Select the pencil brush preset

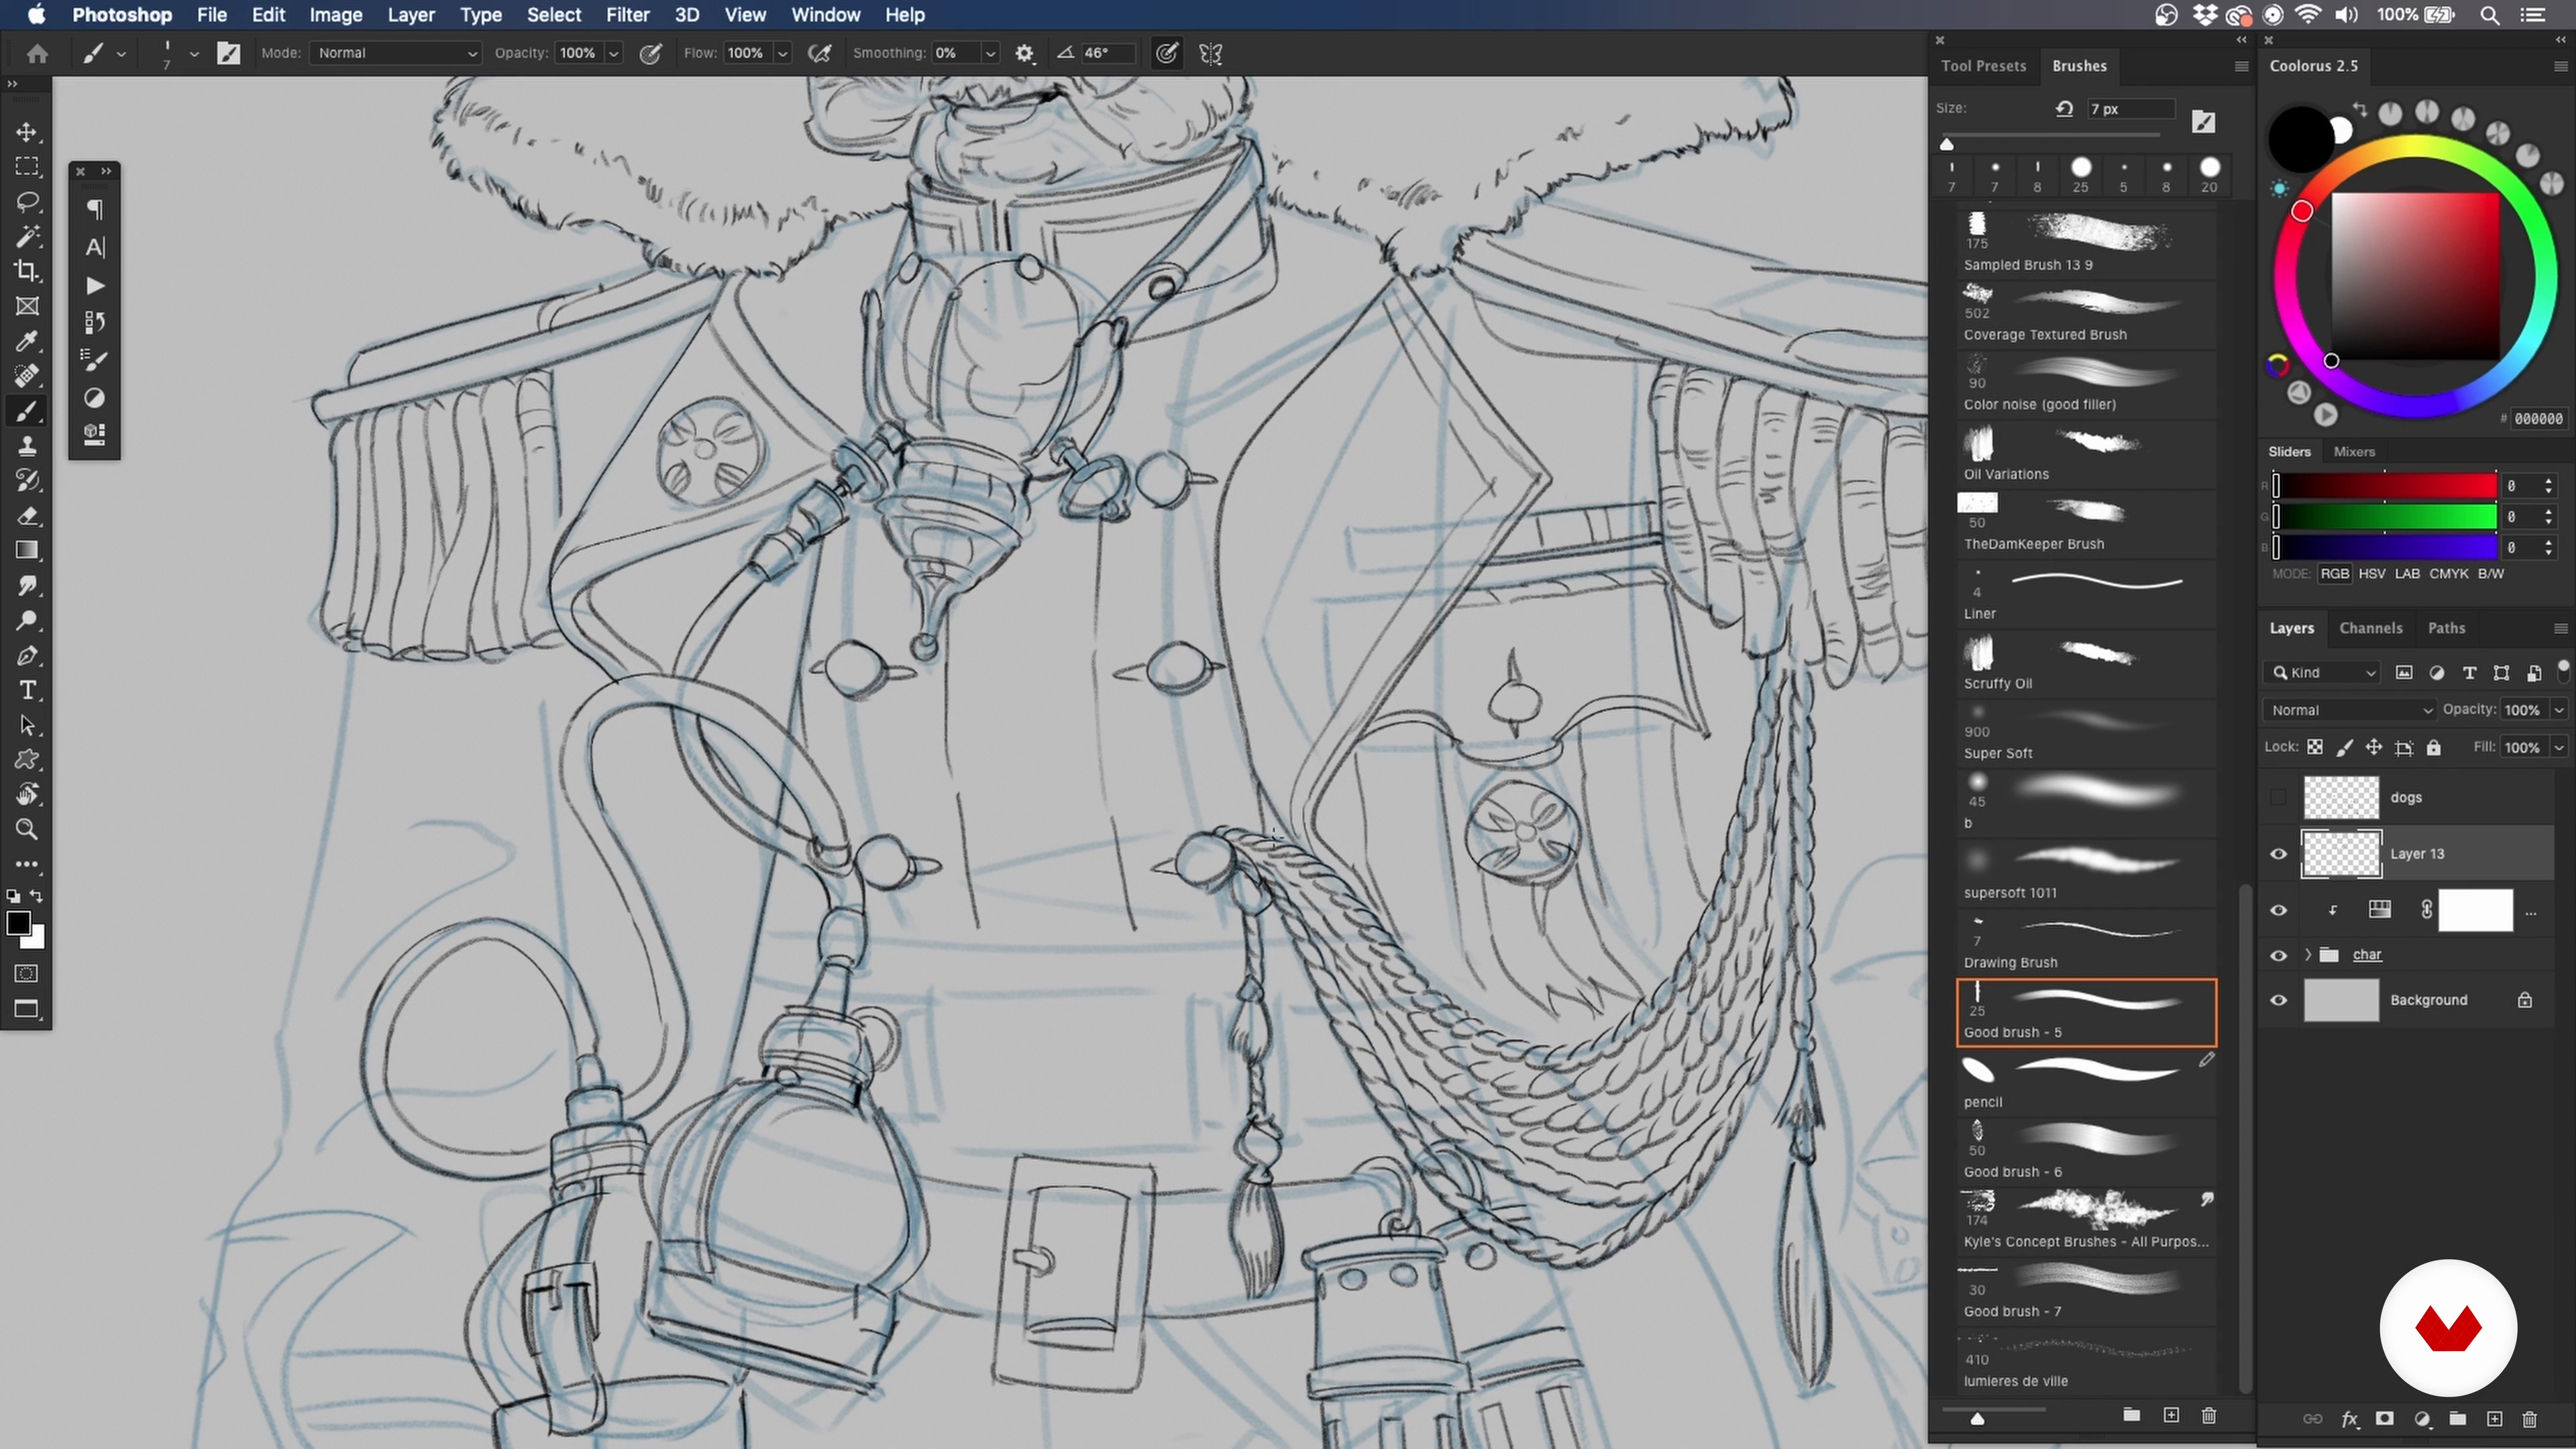(x=2086, y=1083)
